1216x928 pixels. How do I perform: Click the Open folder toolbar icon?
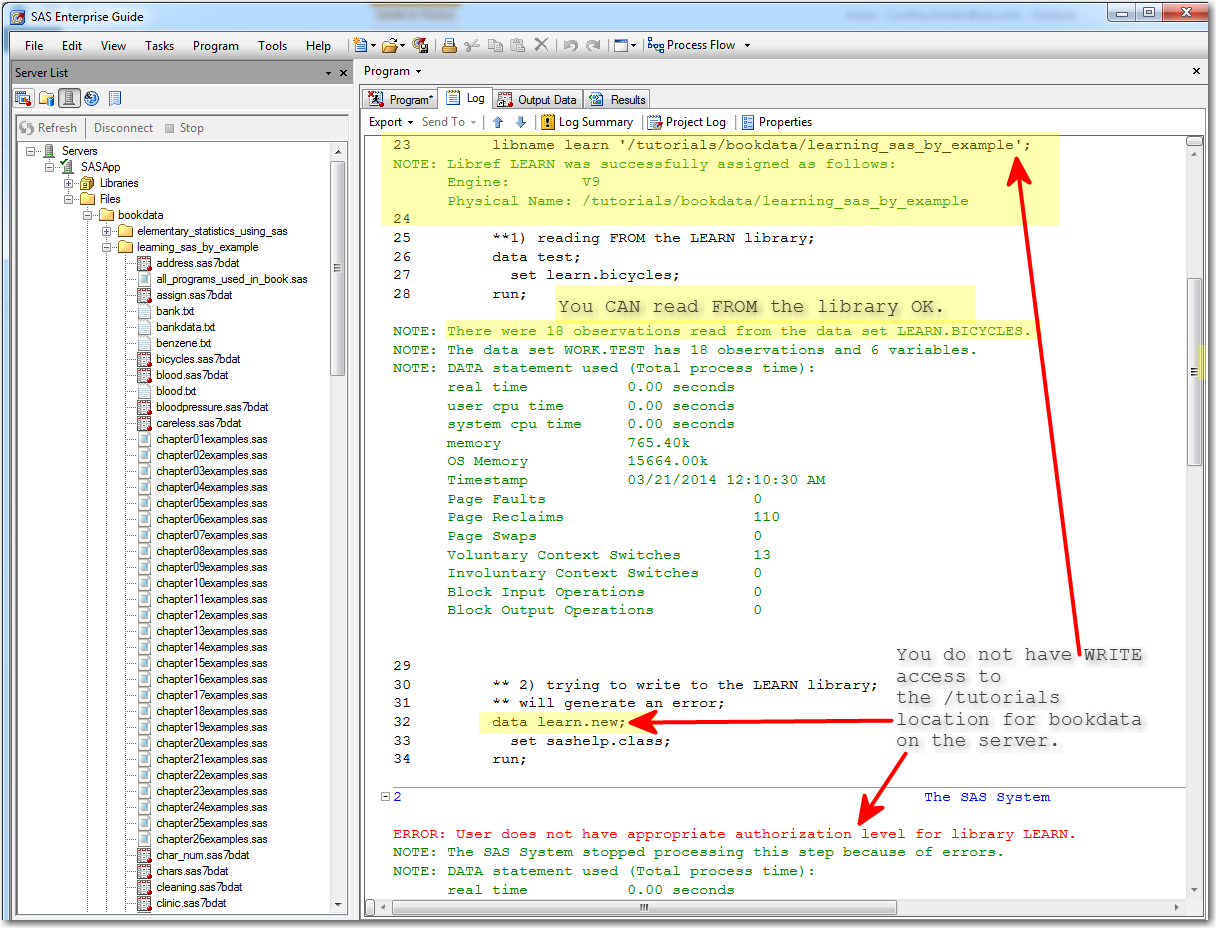click(389, 45)
